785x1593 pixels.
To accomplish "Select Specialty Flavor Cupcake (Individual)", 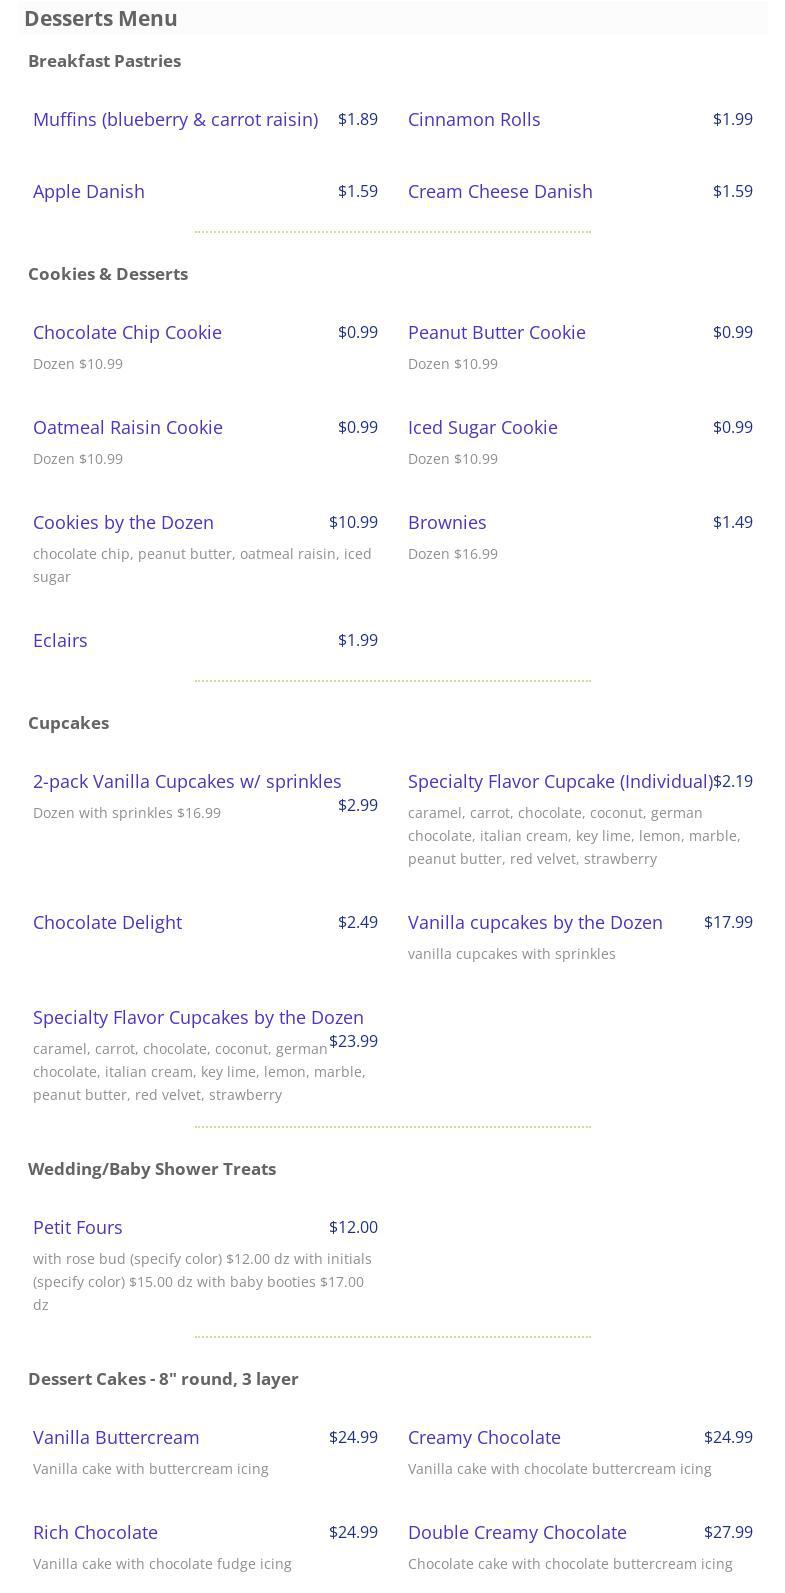I will (560, 782).
